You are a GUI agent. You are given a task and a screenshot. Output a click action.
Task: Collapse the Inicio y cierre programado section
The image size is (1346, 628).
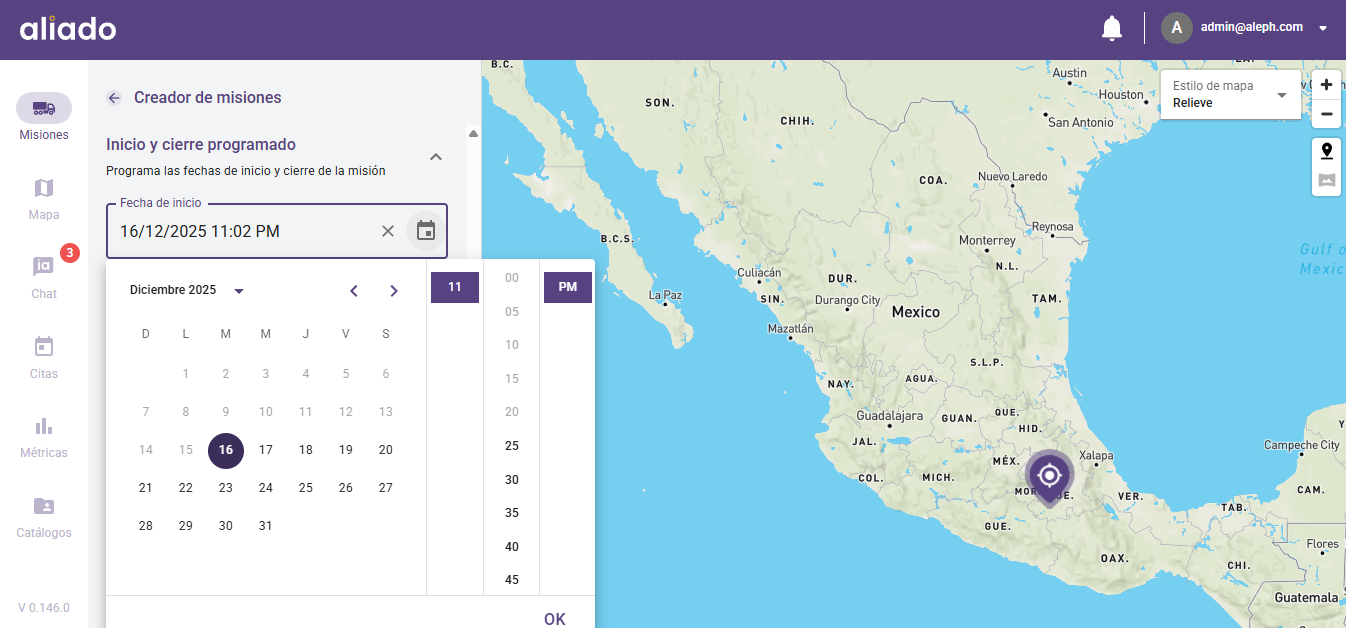(x=436, y=157)
